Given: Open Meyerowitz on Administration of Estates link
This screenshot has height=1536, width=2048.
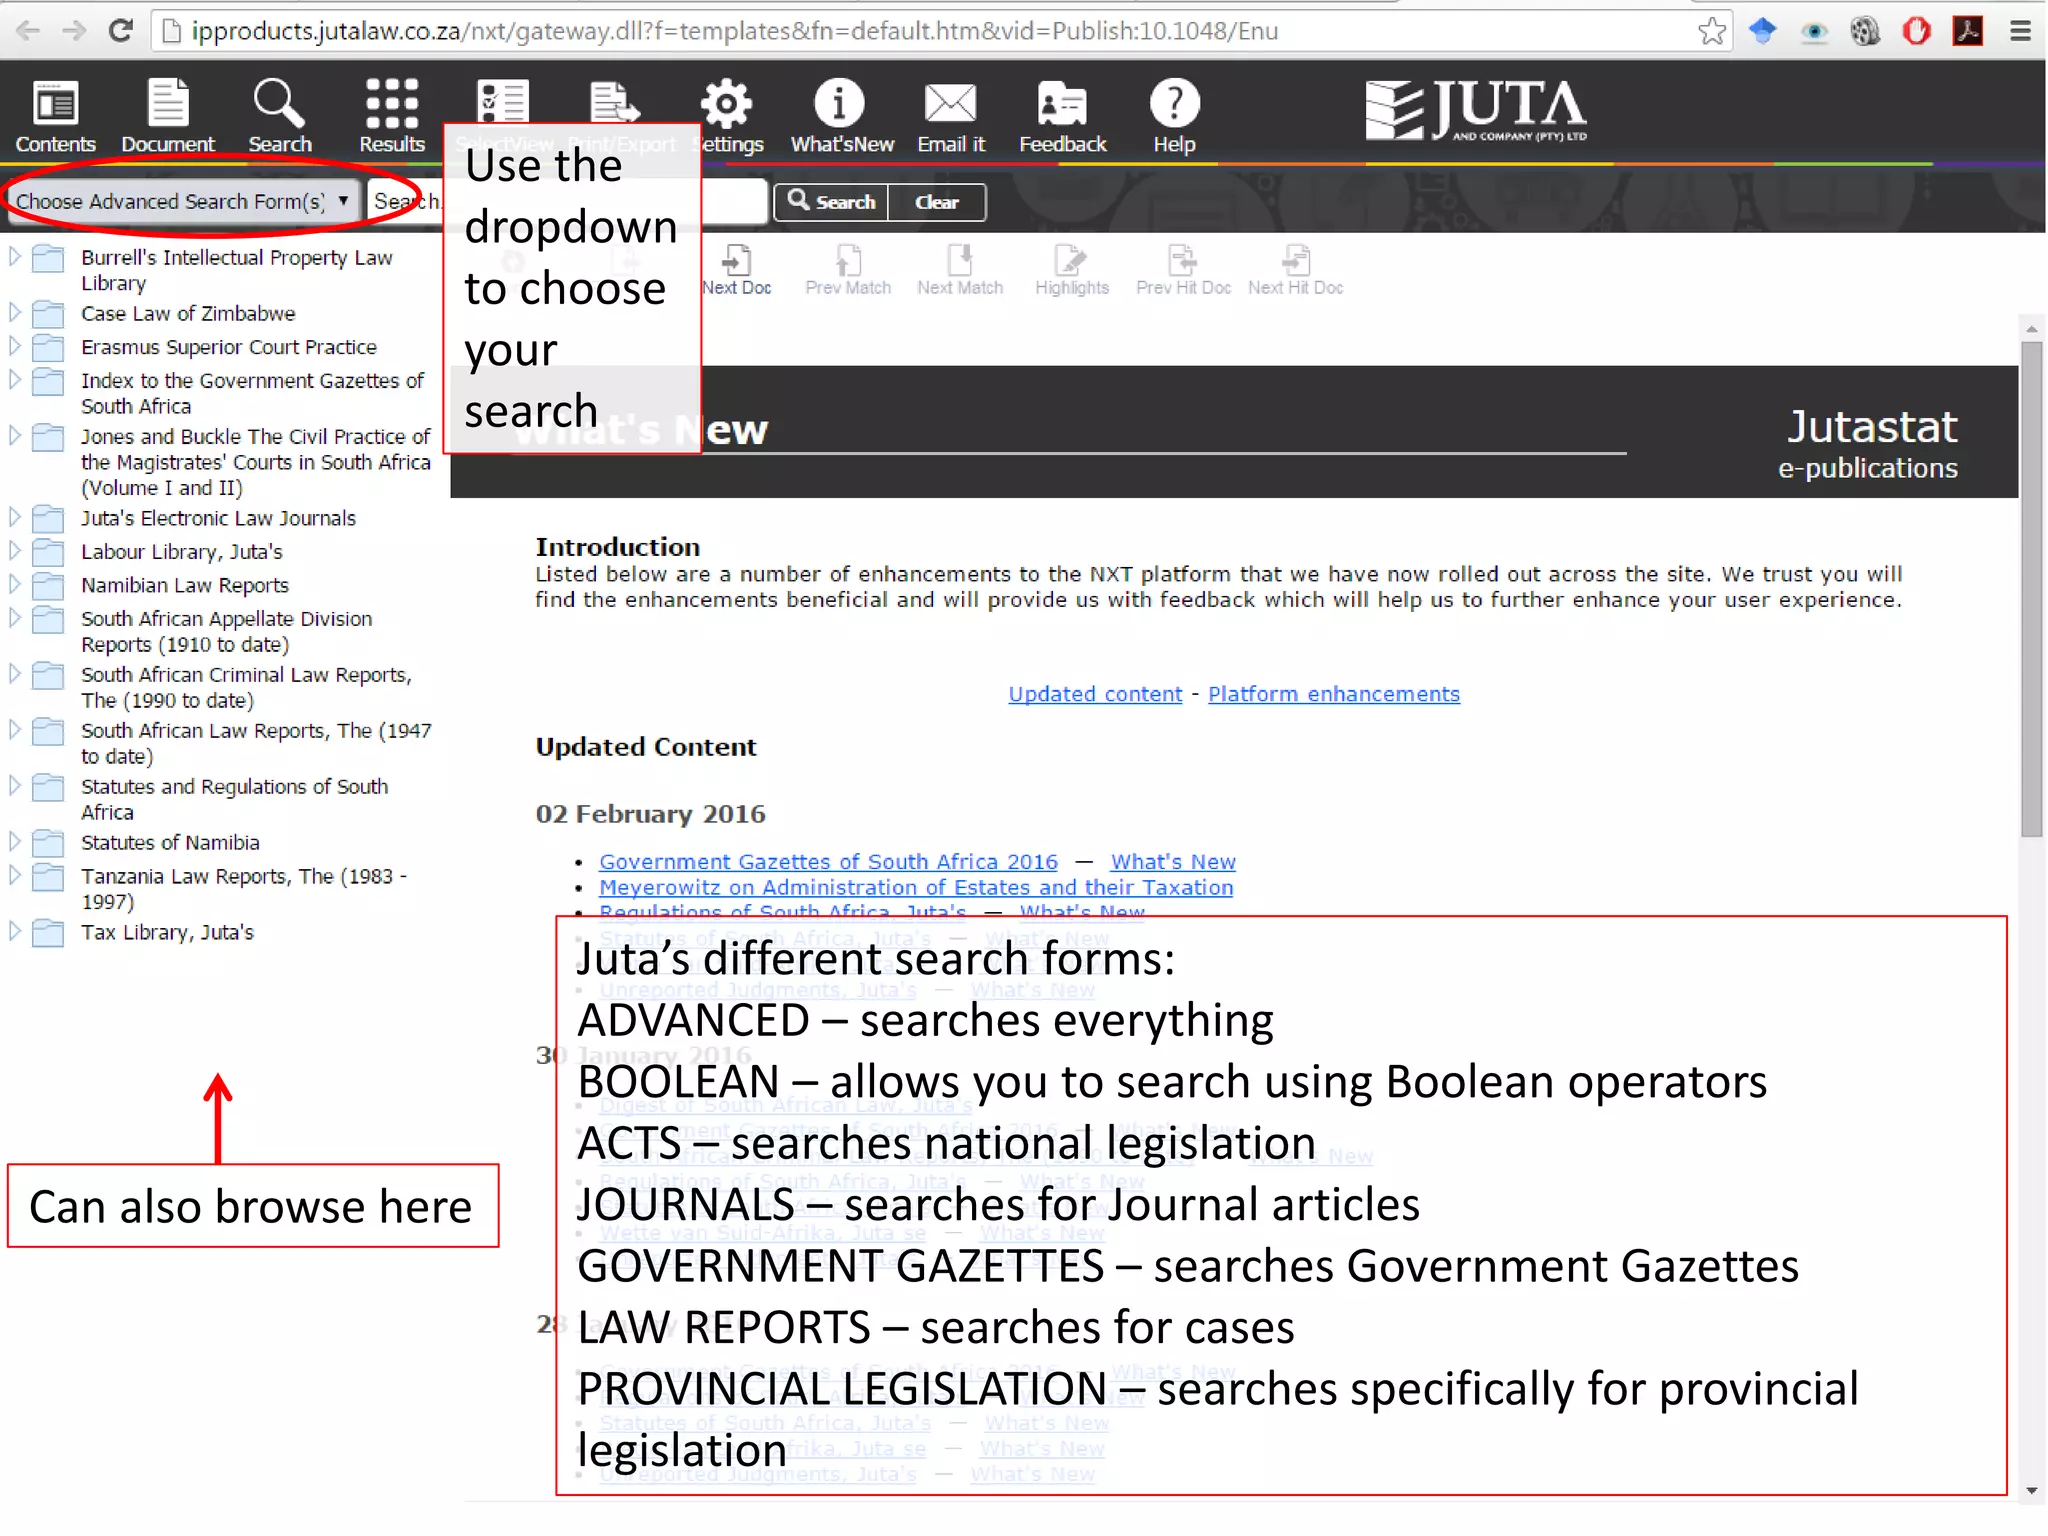Looking at the screenshot, I should pyautogui.click(x=916, y=887).
